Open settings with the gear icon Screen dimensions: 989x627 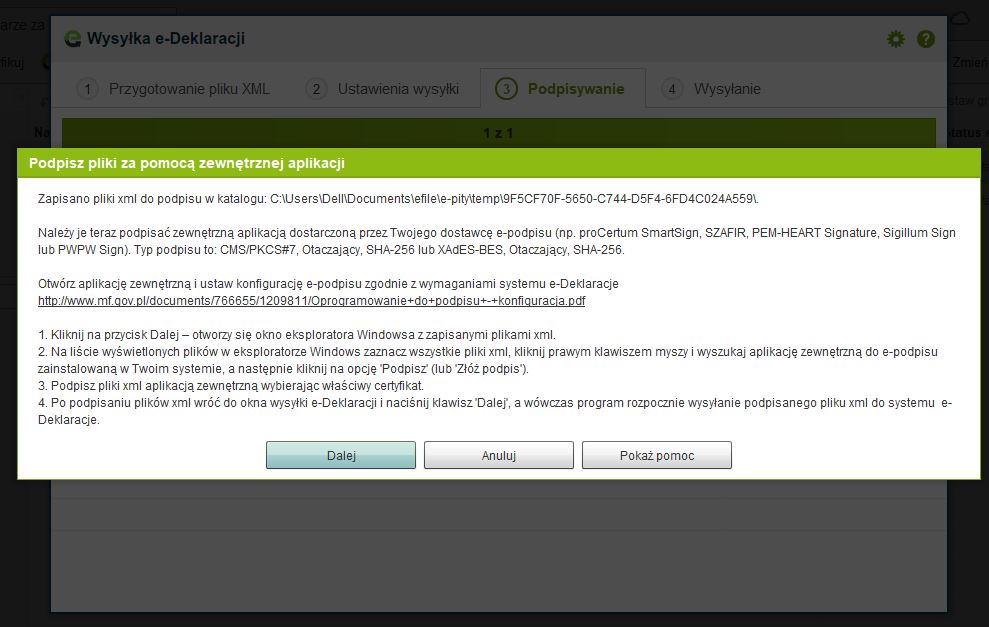(895, 39)
